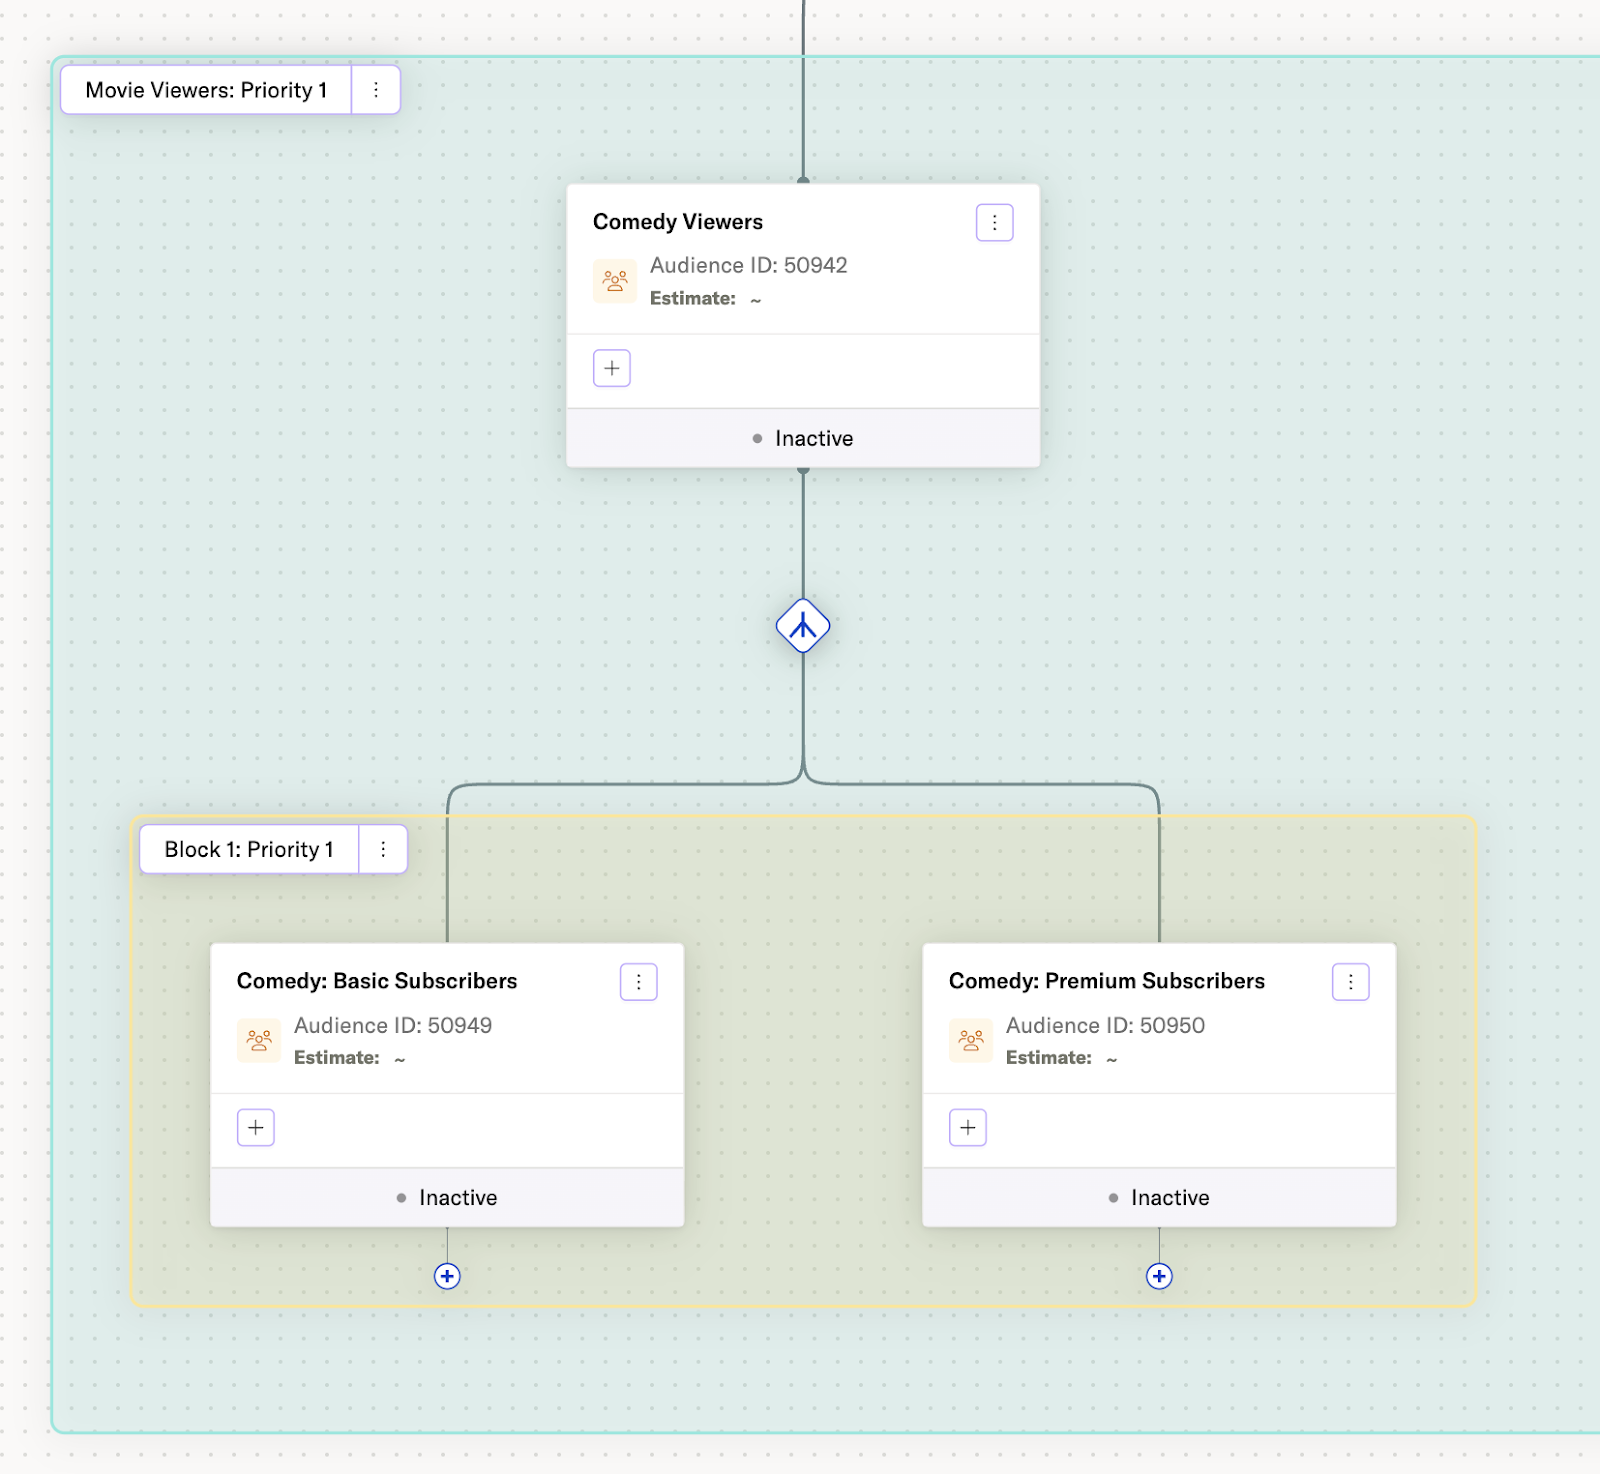Open Comedy: Basic Subscribers options menu
This screenshot has width=1600, height=1474.
pos(638,982)
